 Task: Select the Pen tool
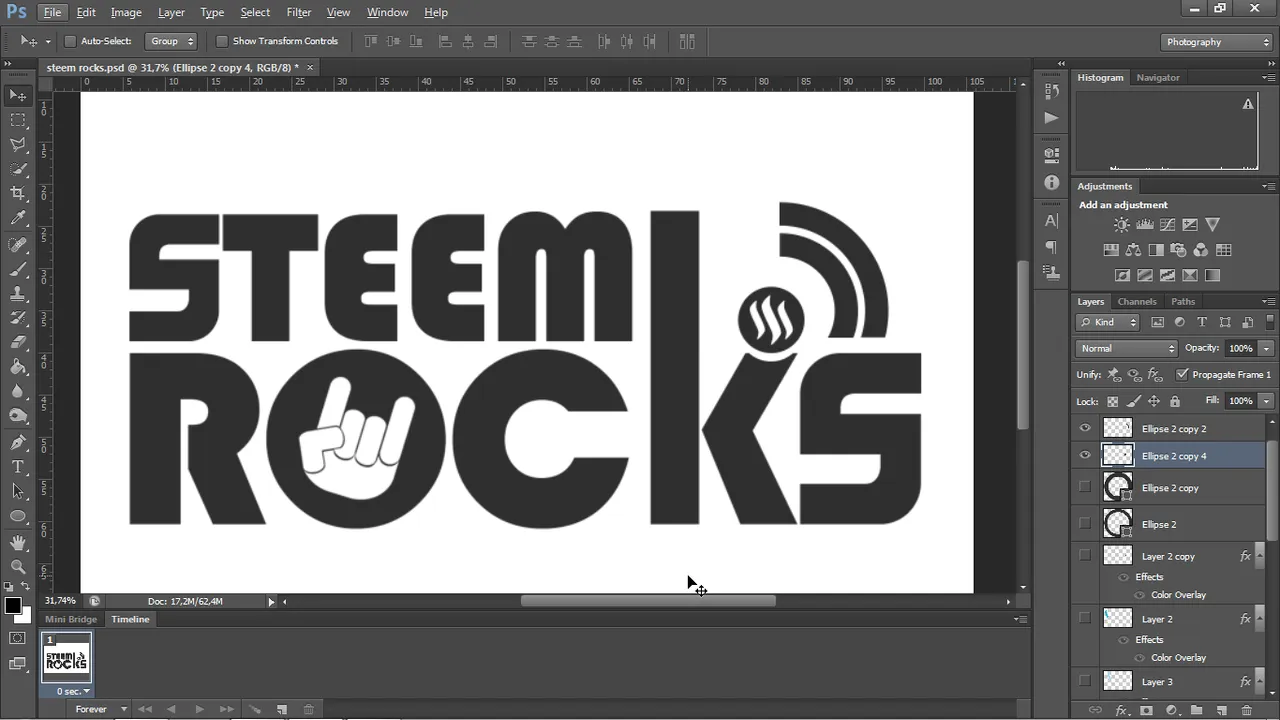(x=18, y=442)
